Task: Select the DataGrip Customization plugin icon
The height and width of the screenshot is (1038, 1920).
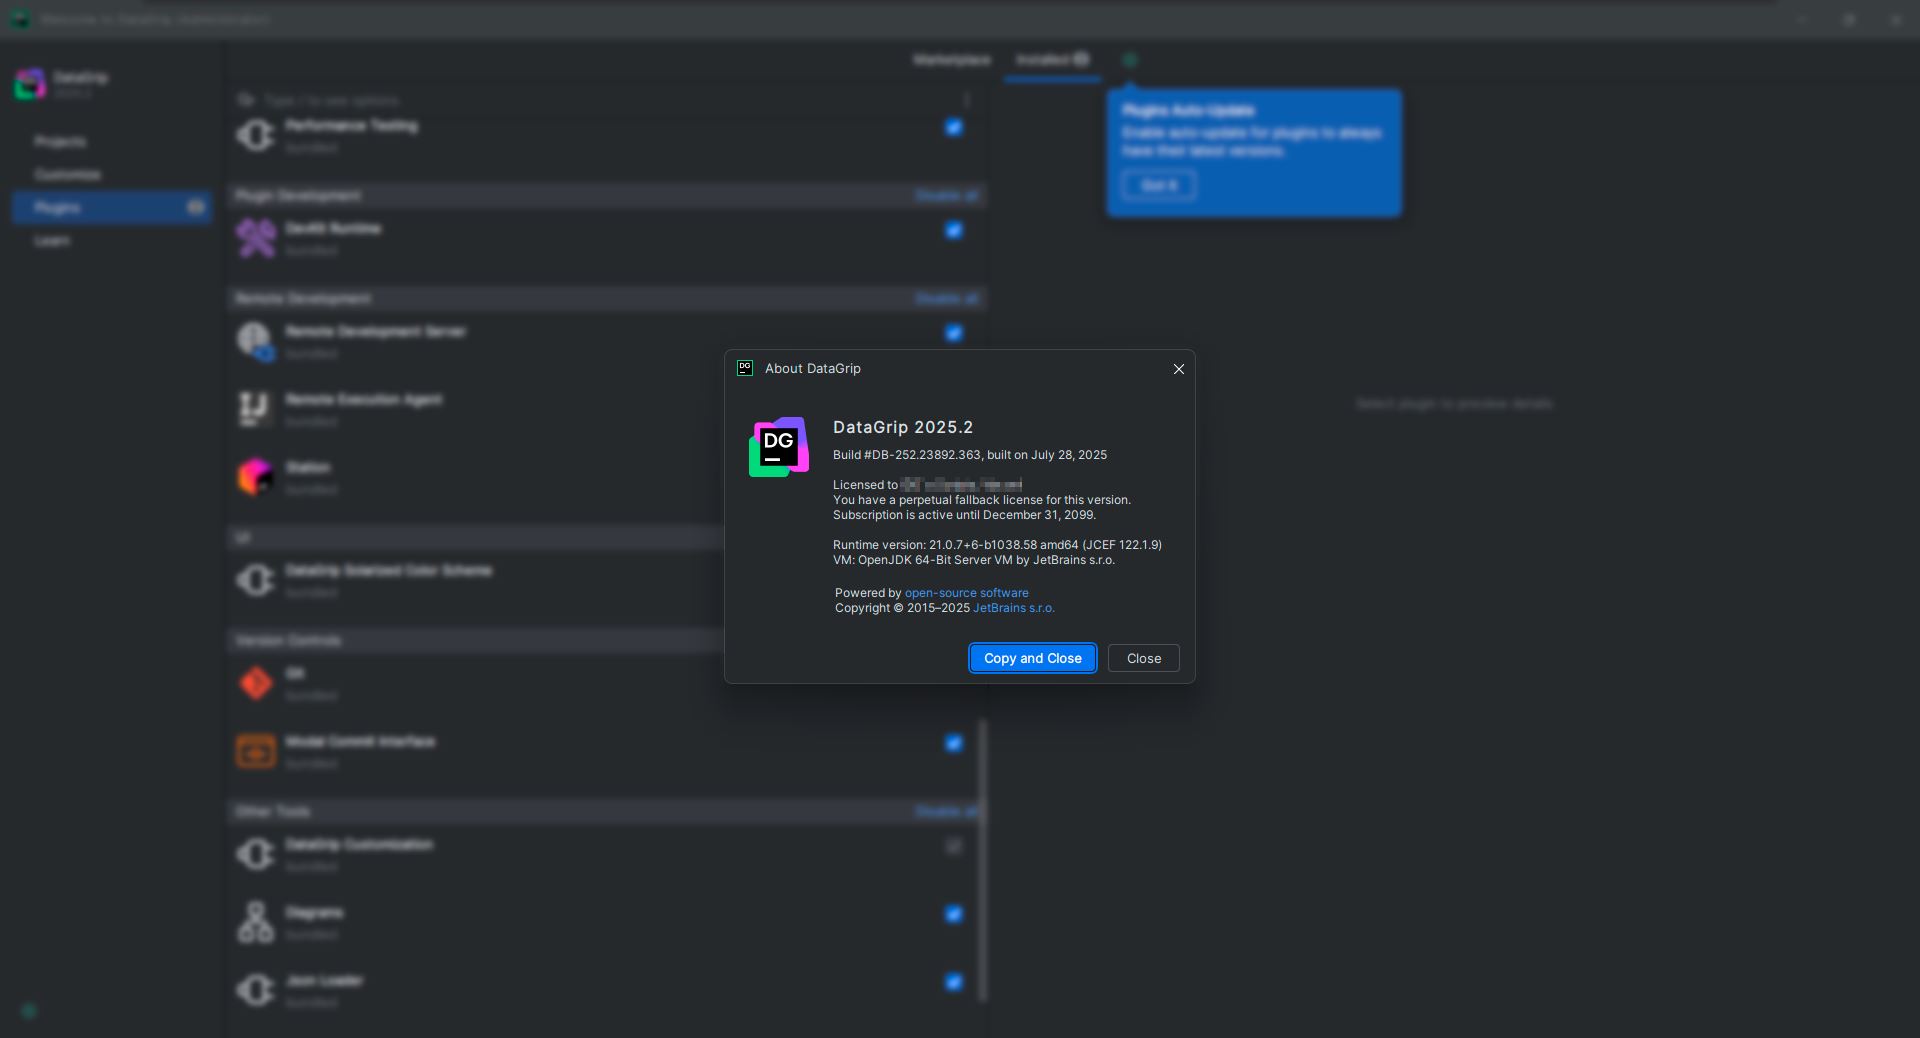Action: [256, 854]
